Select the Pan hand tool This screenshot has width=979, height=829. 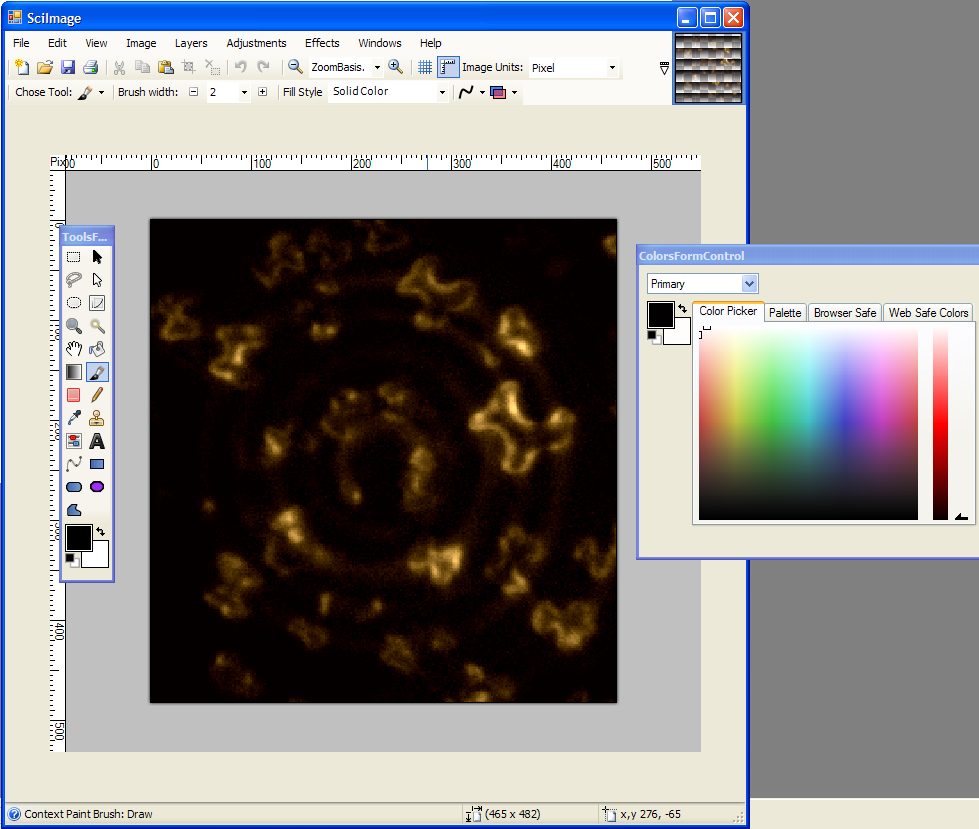click(x=74, y=349)
